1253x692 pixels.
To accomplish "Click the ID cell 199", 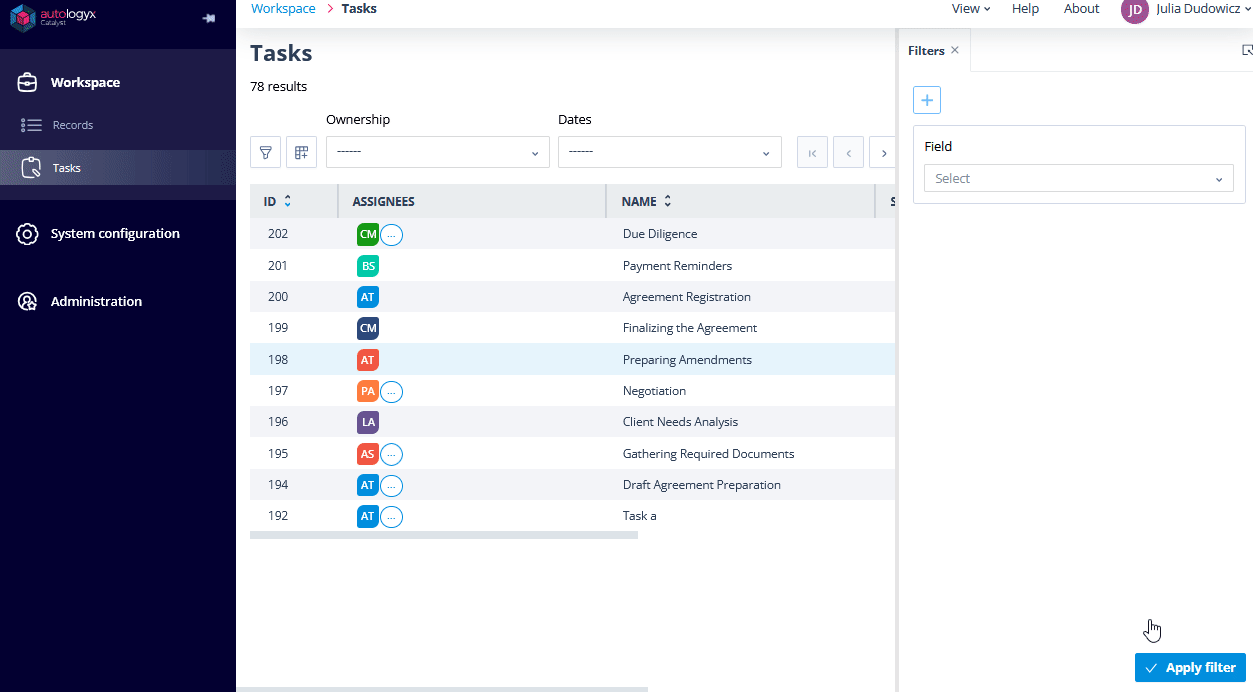I will click(x=278, y=328).
